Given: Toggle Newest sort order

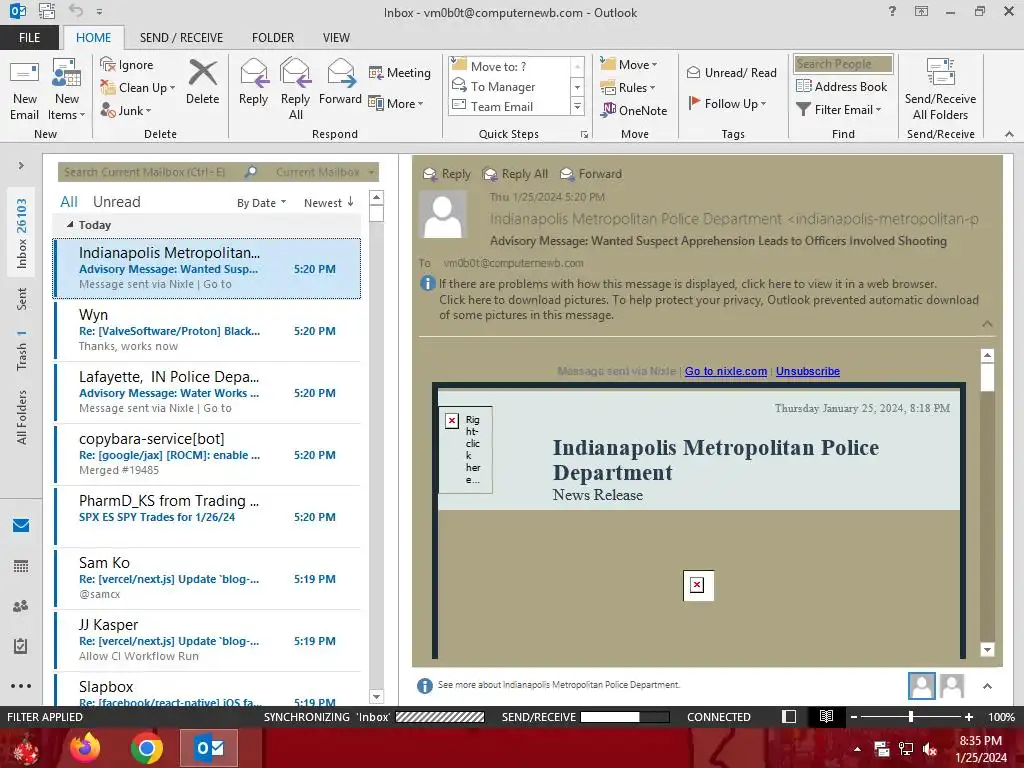Looking at the screenshot, I should (328, 203).
